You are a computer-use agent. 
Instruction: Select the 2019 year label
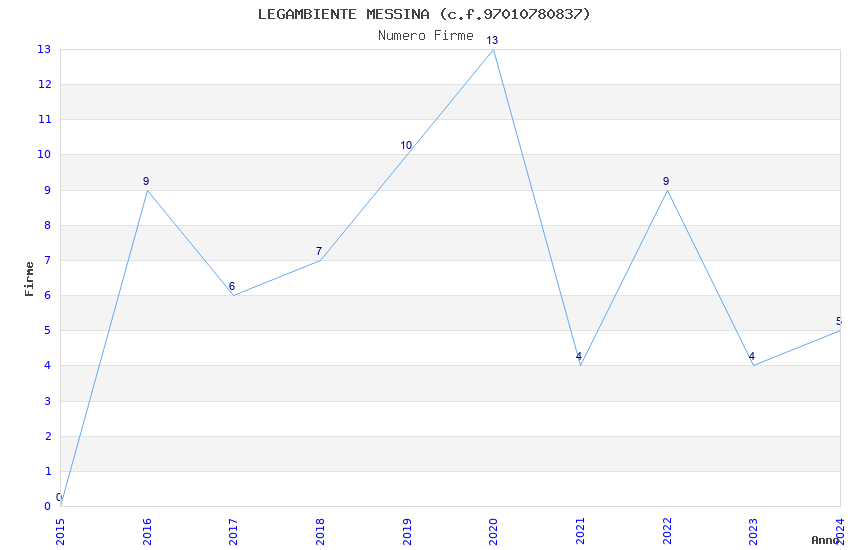point(407,532)
